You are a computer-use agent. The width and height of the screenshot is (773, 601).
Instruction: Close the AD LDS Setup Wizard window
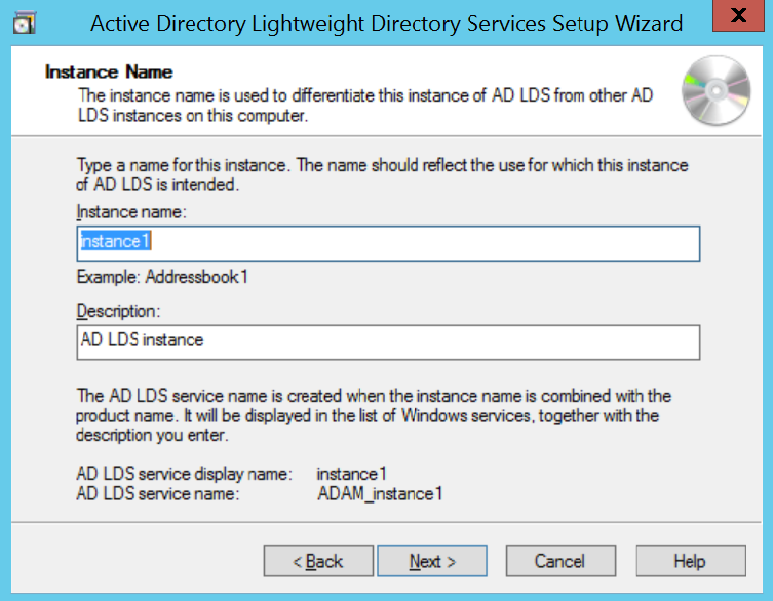tap(737, 18)
